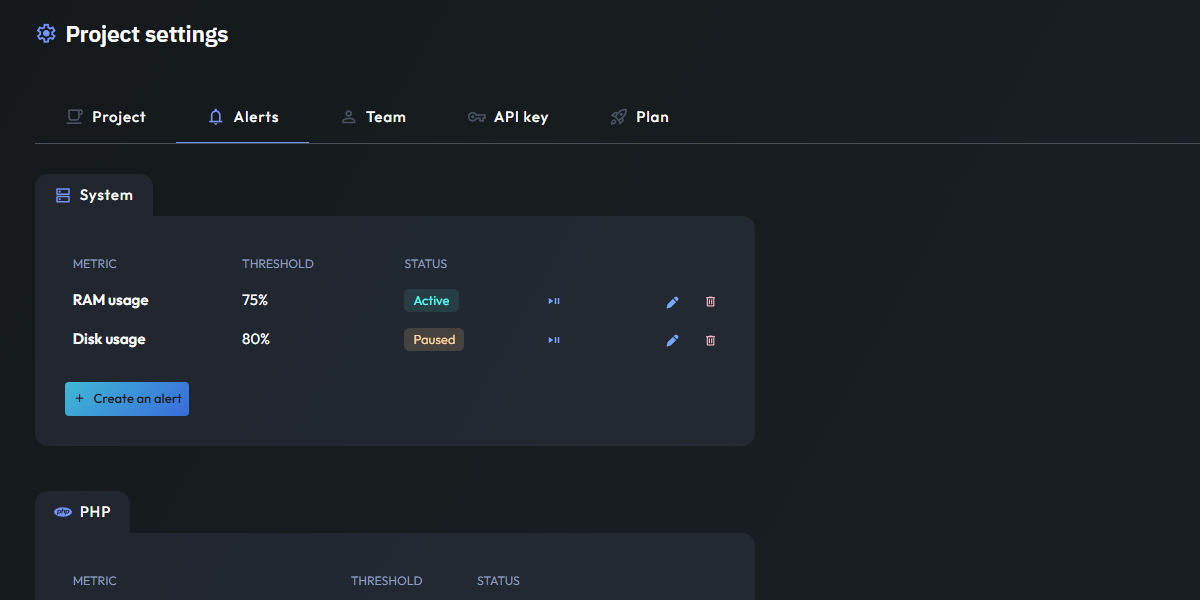This screenshot has width=1200, height=600.
Task: Edit the Disk usage alert
Action: (672, 341)
